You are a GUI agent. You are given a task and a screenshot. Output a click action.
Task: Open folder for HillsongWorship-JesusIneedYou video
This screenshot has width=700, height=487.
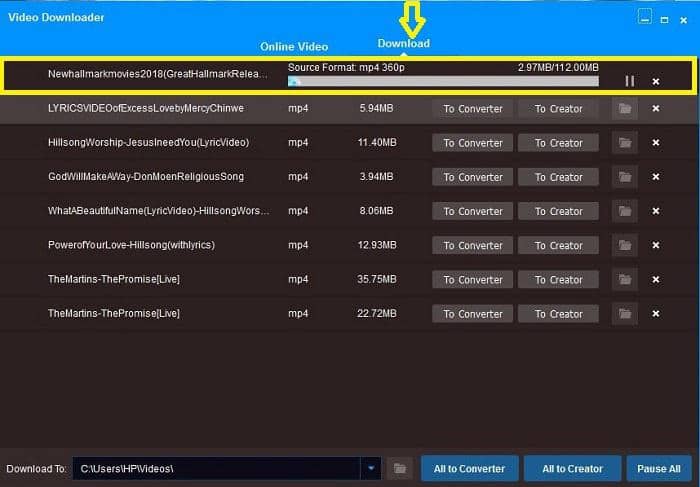[625, 143]
